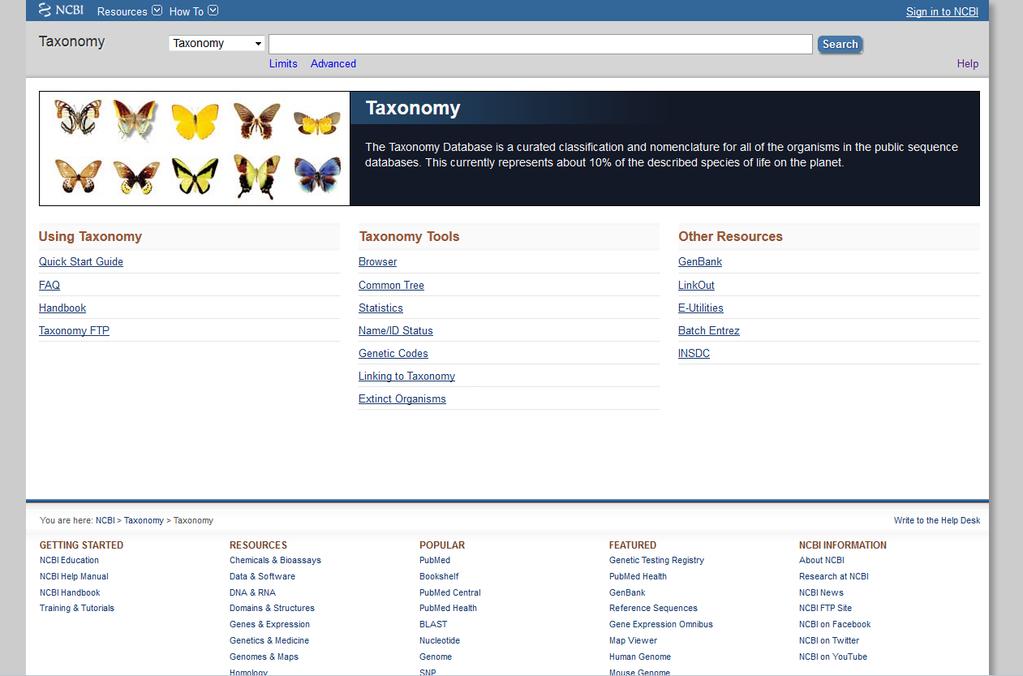Open Domains & Structures link

pyautogui.click(x=271, y=608)
